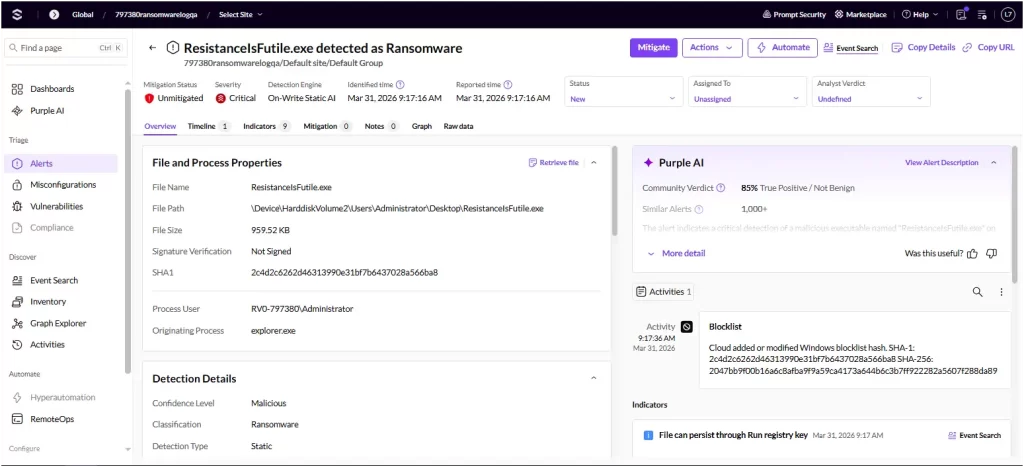Click the Reported time info icon
Viewport: 1024px width, 467px height.
tap(508, 84)
